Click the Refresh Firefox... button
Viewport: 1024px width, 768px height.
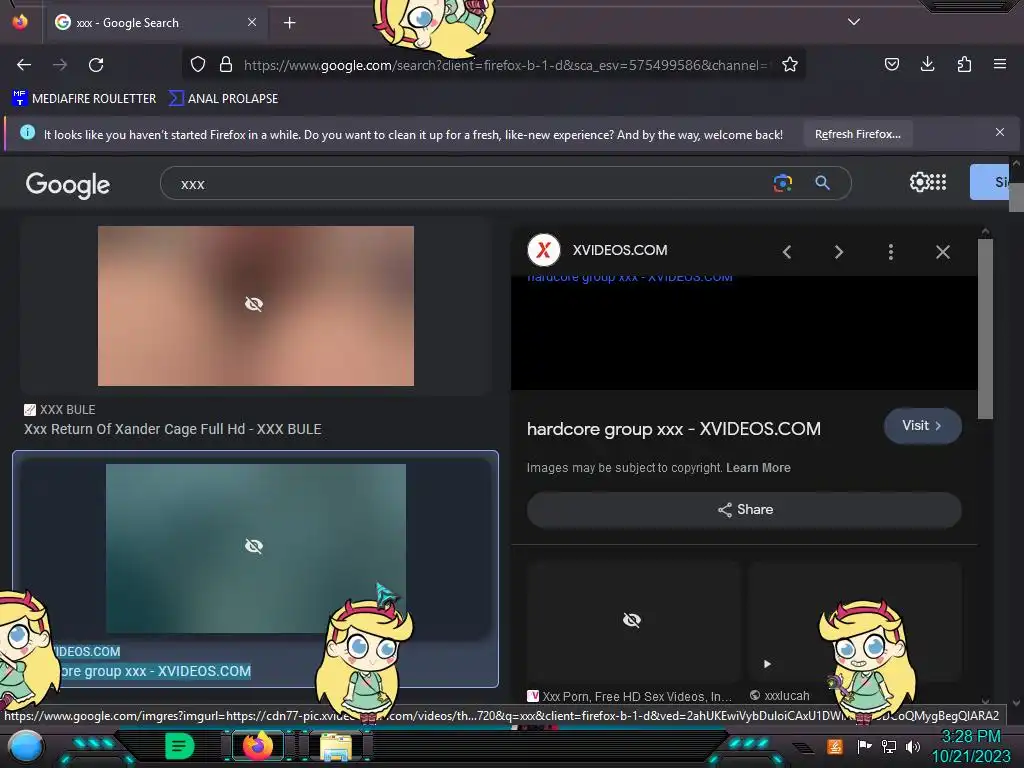pos(857,134)
